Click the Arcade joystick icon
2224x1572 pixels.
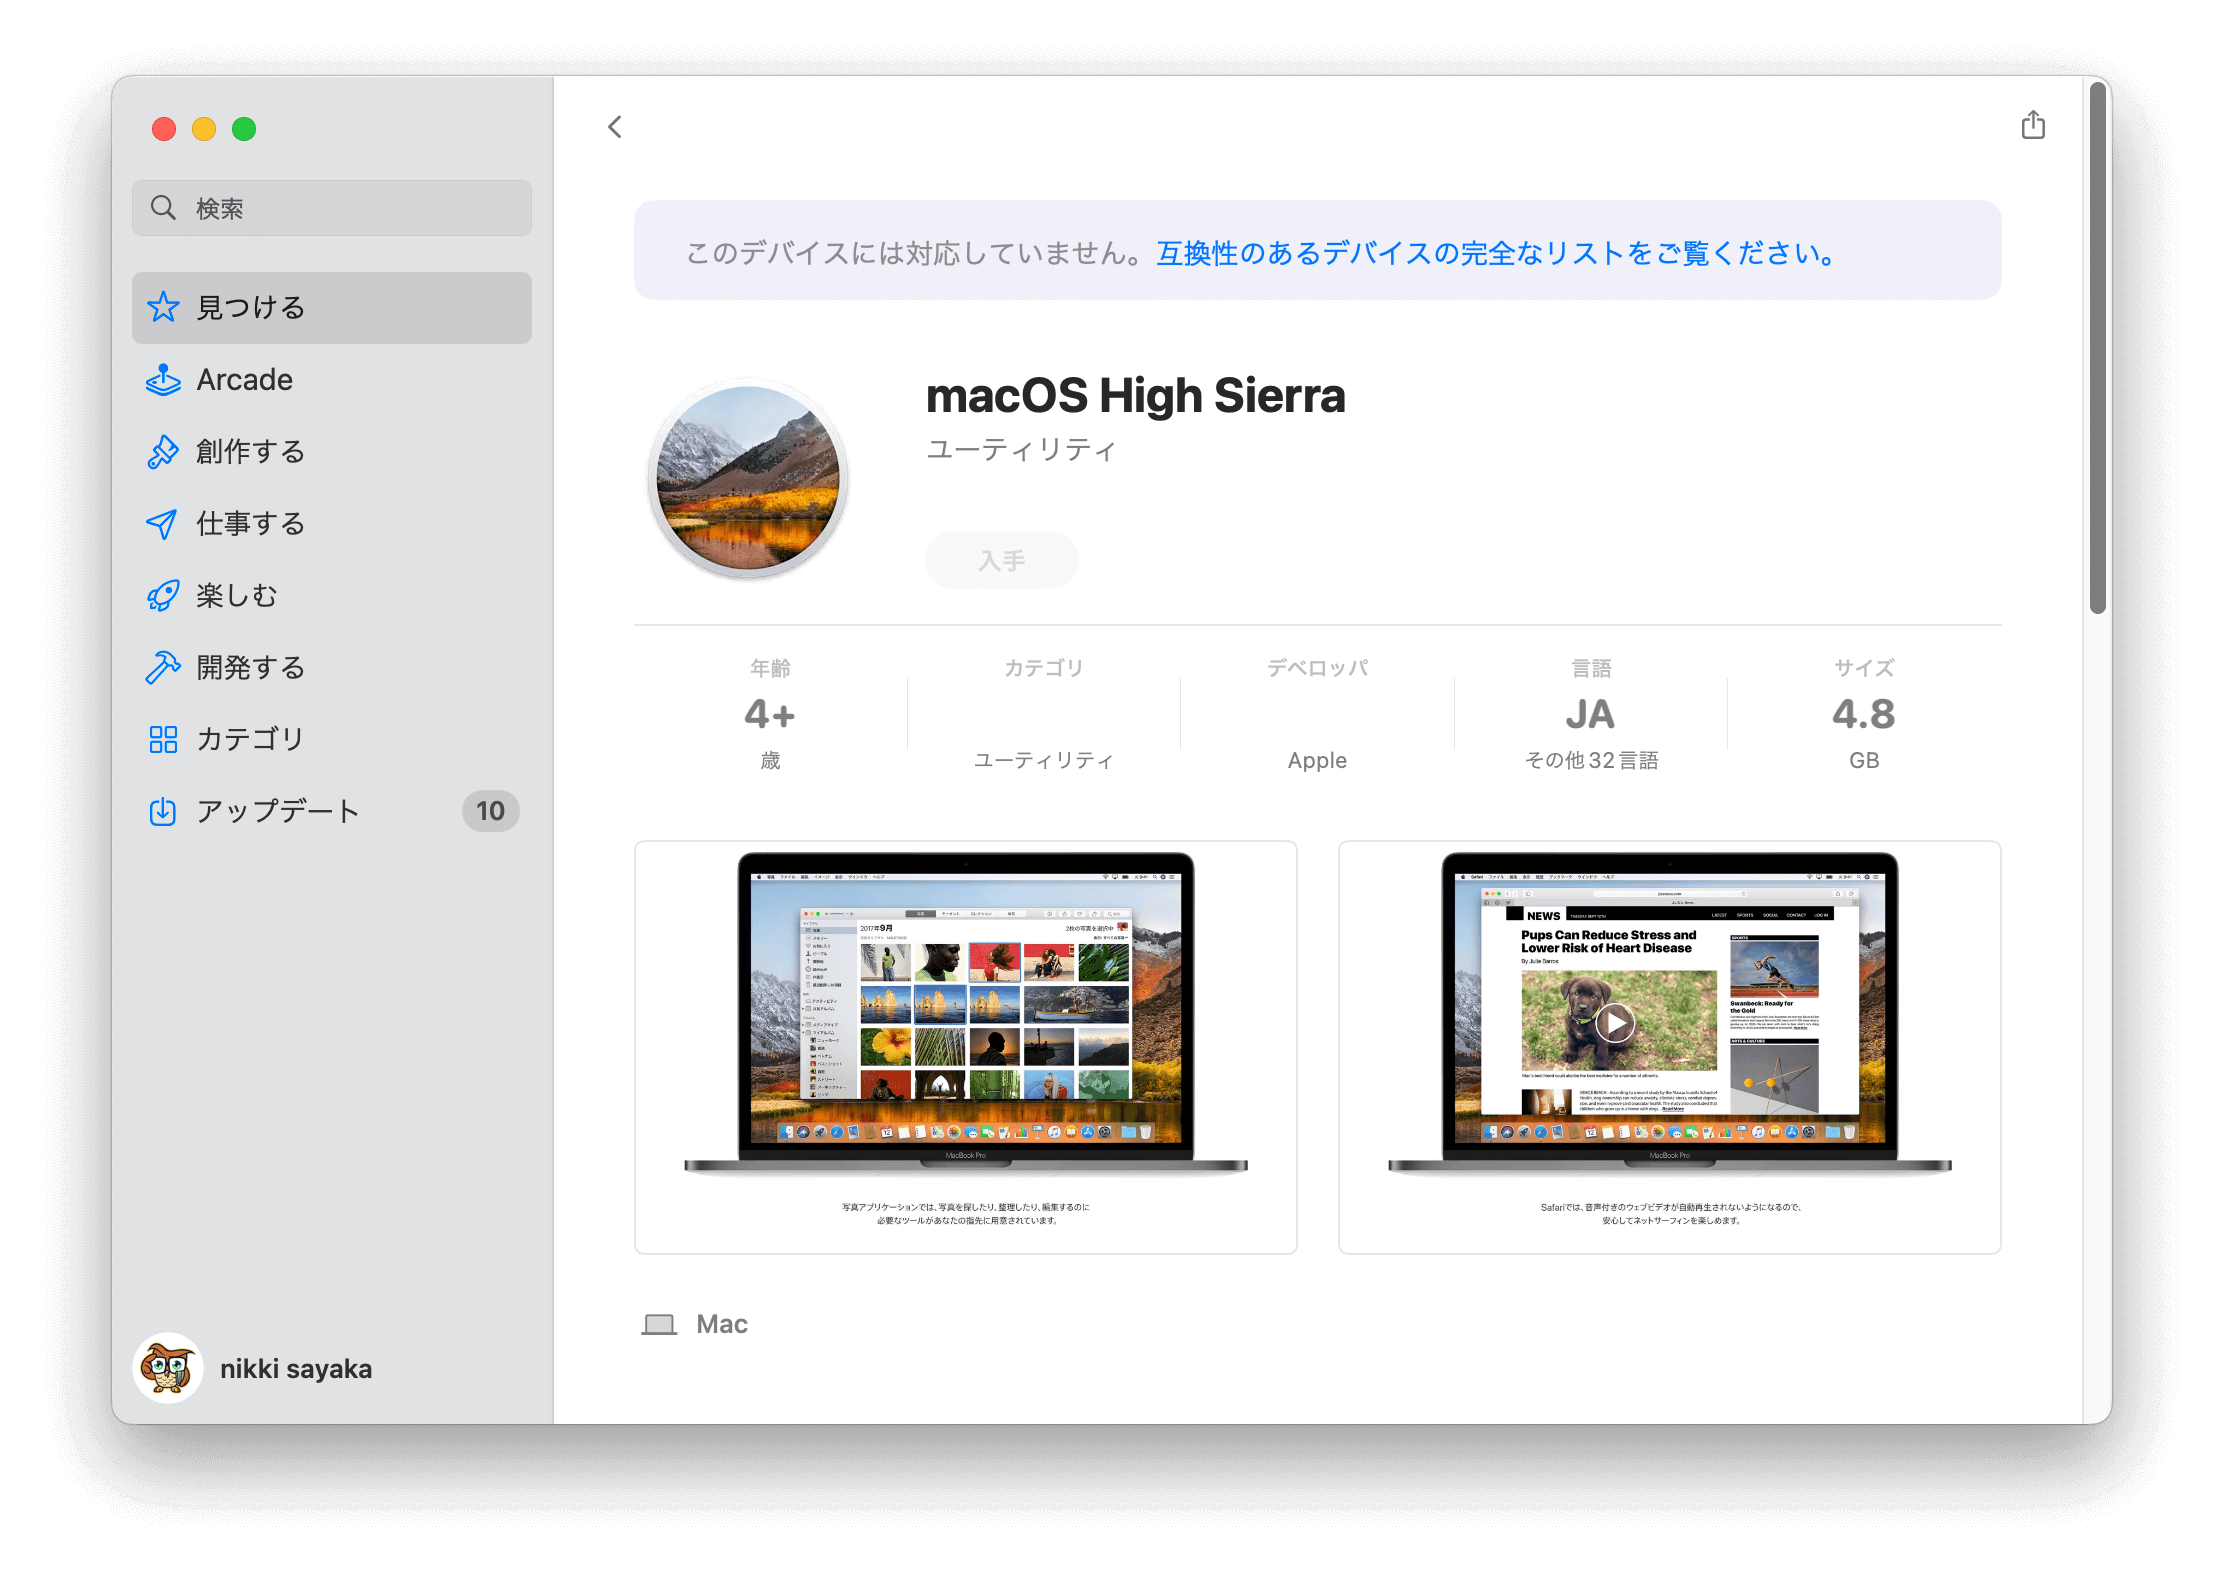(163, 380)
